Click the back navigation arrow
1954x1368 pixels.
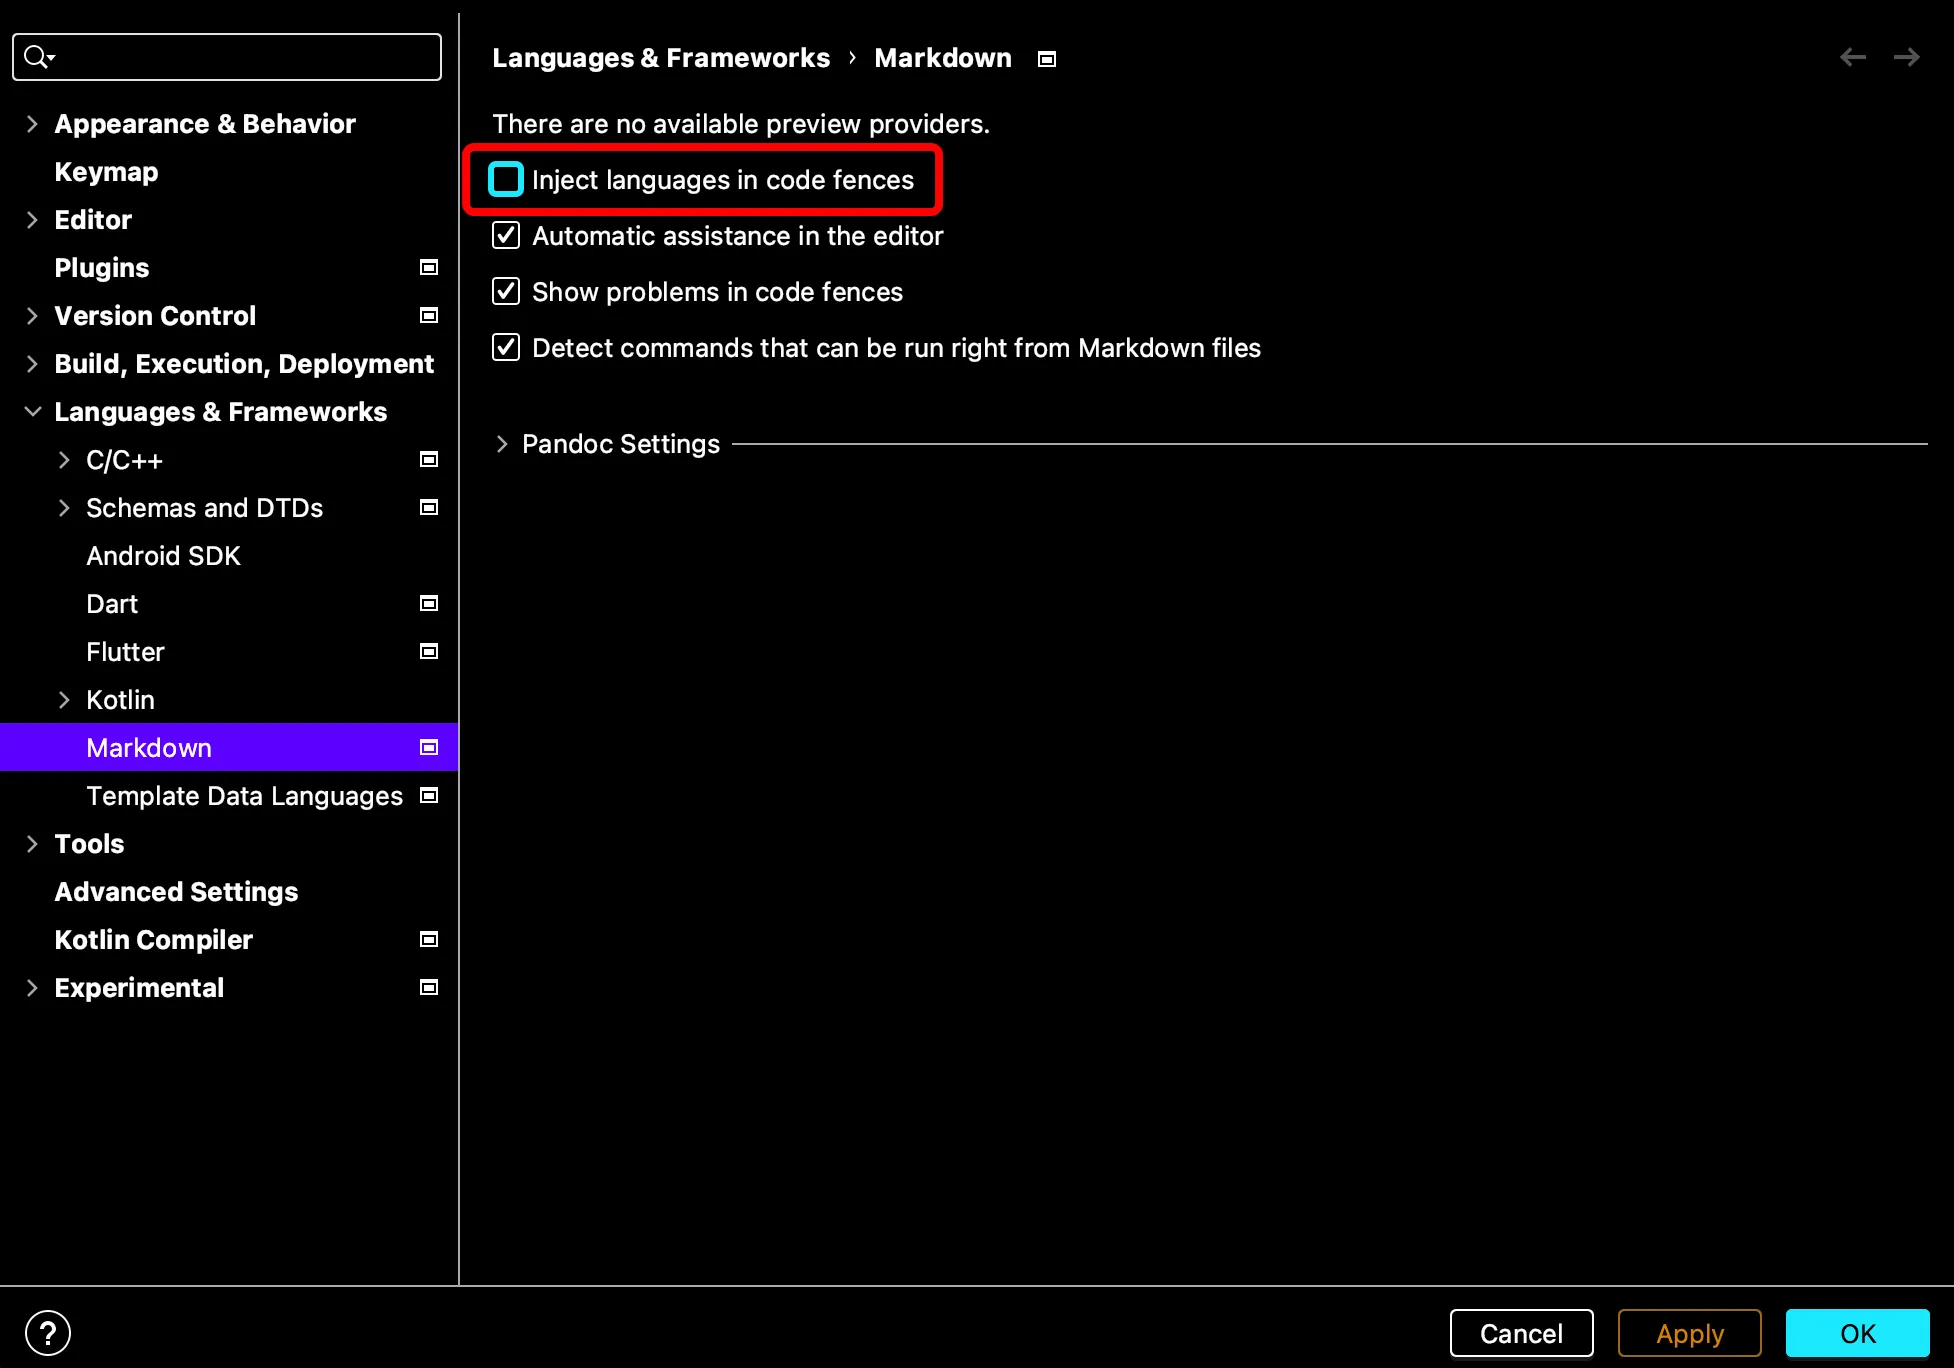point(1852,58)
